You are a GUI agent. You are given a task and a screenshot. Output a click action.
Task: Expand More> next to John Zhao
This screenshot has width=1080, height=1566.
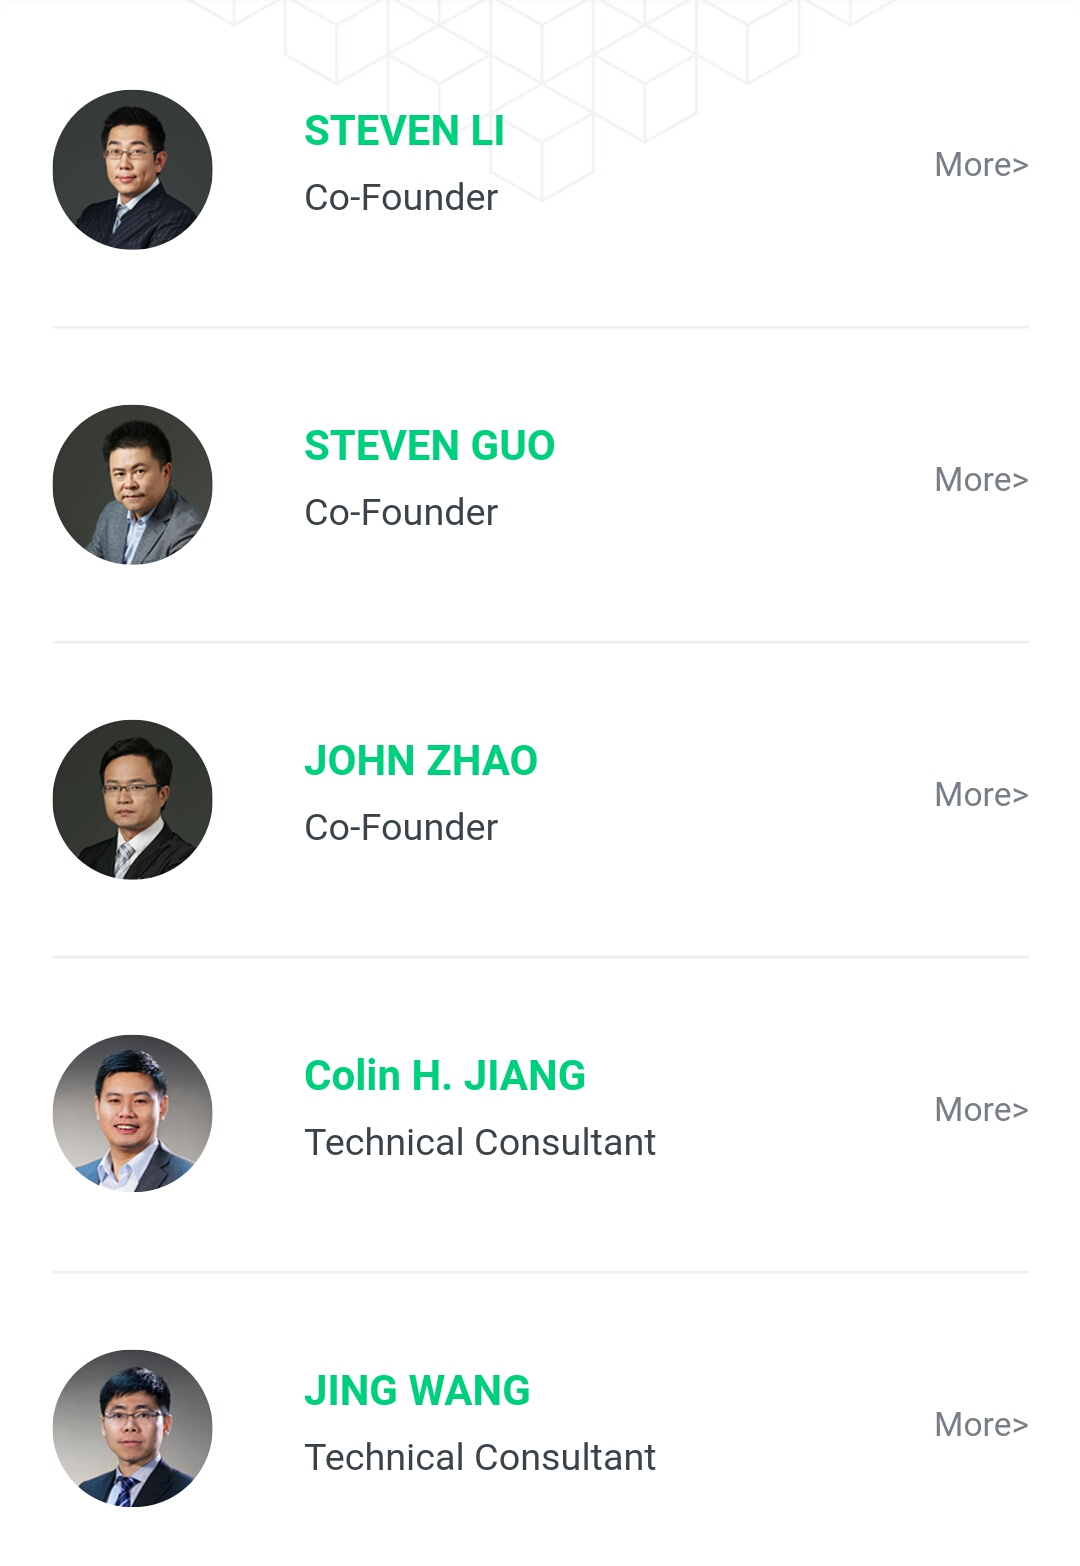tap(981, 795)
